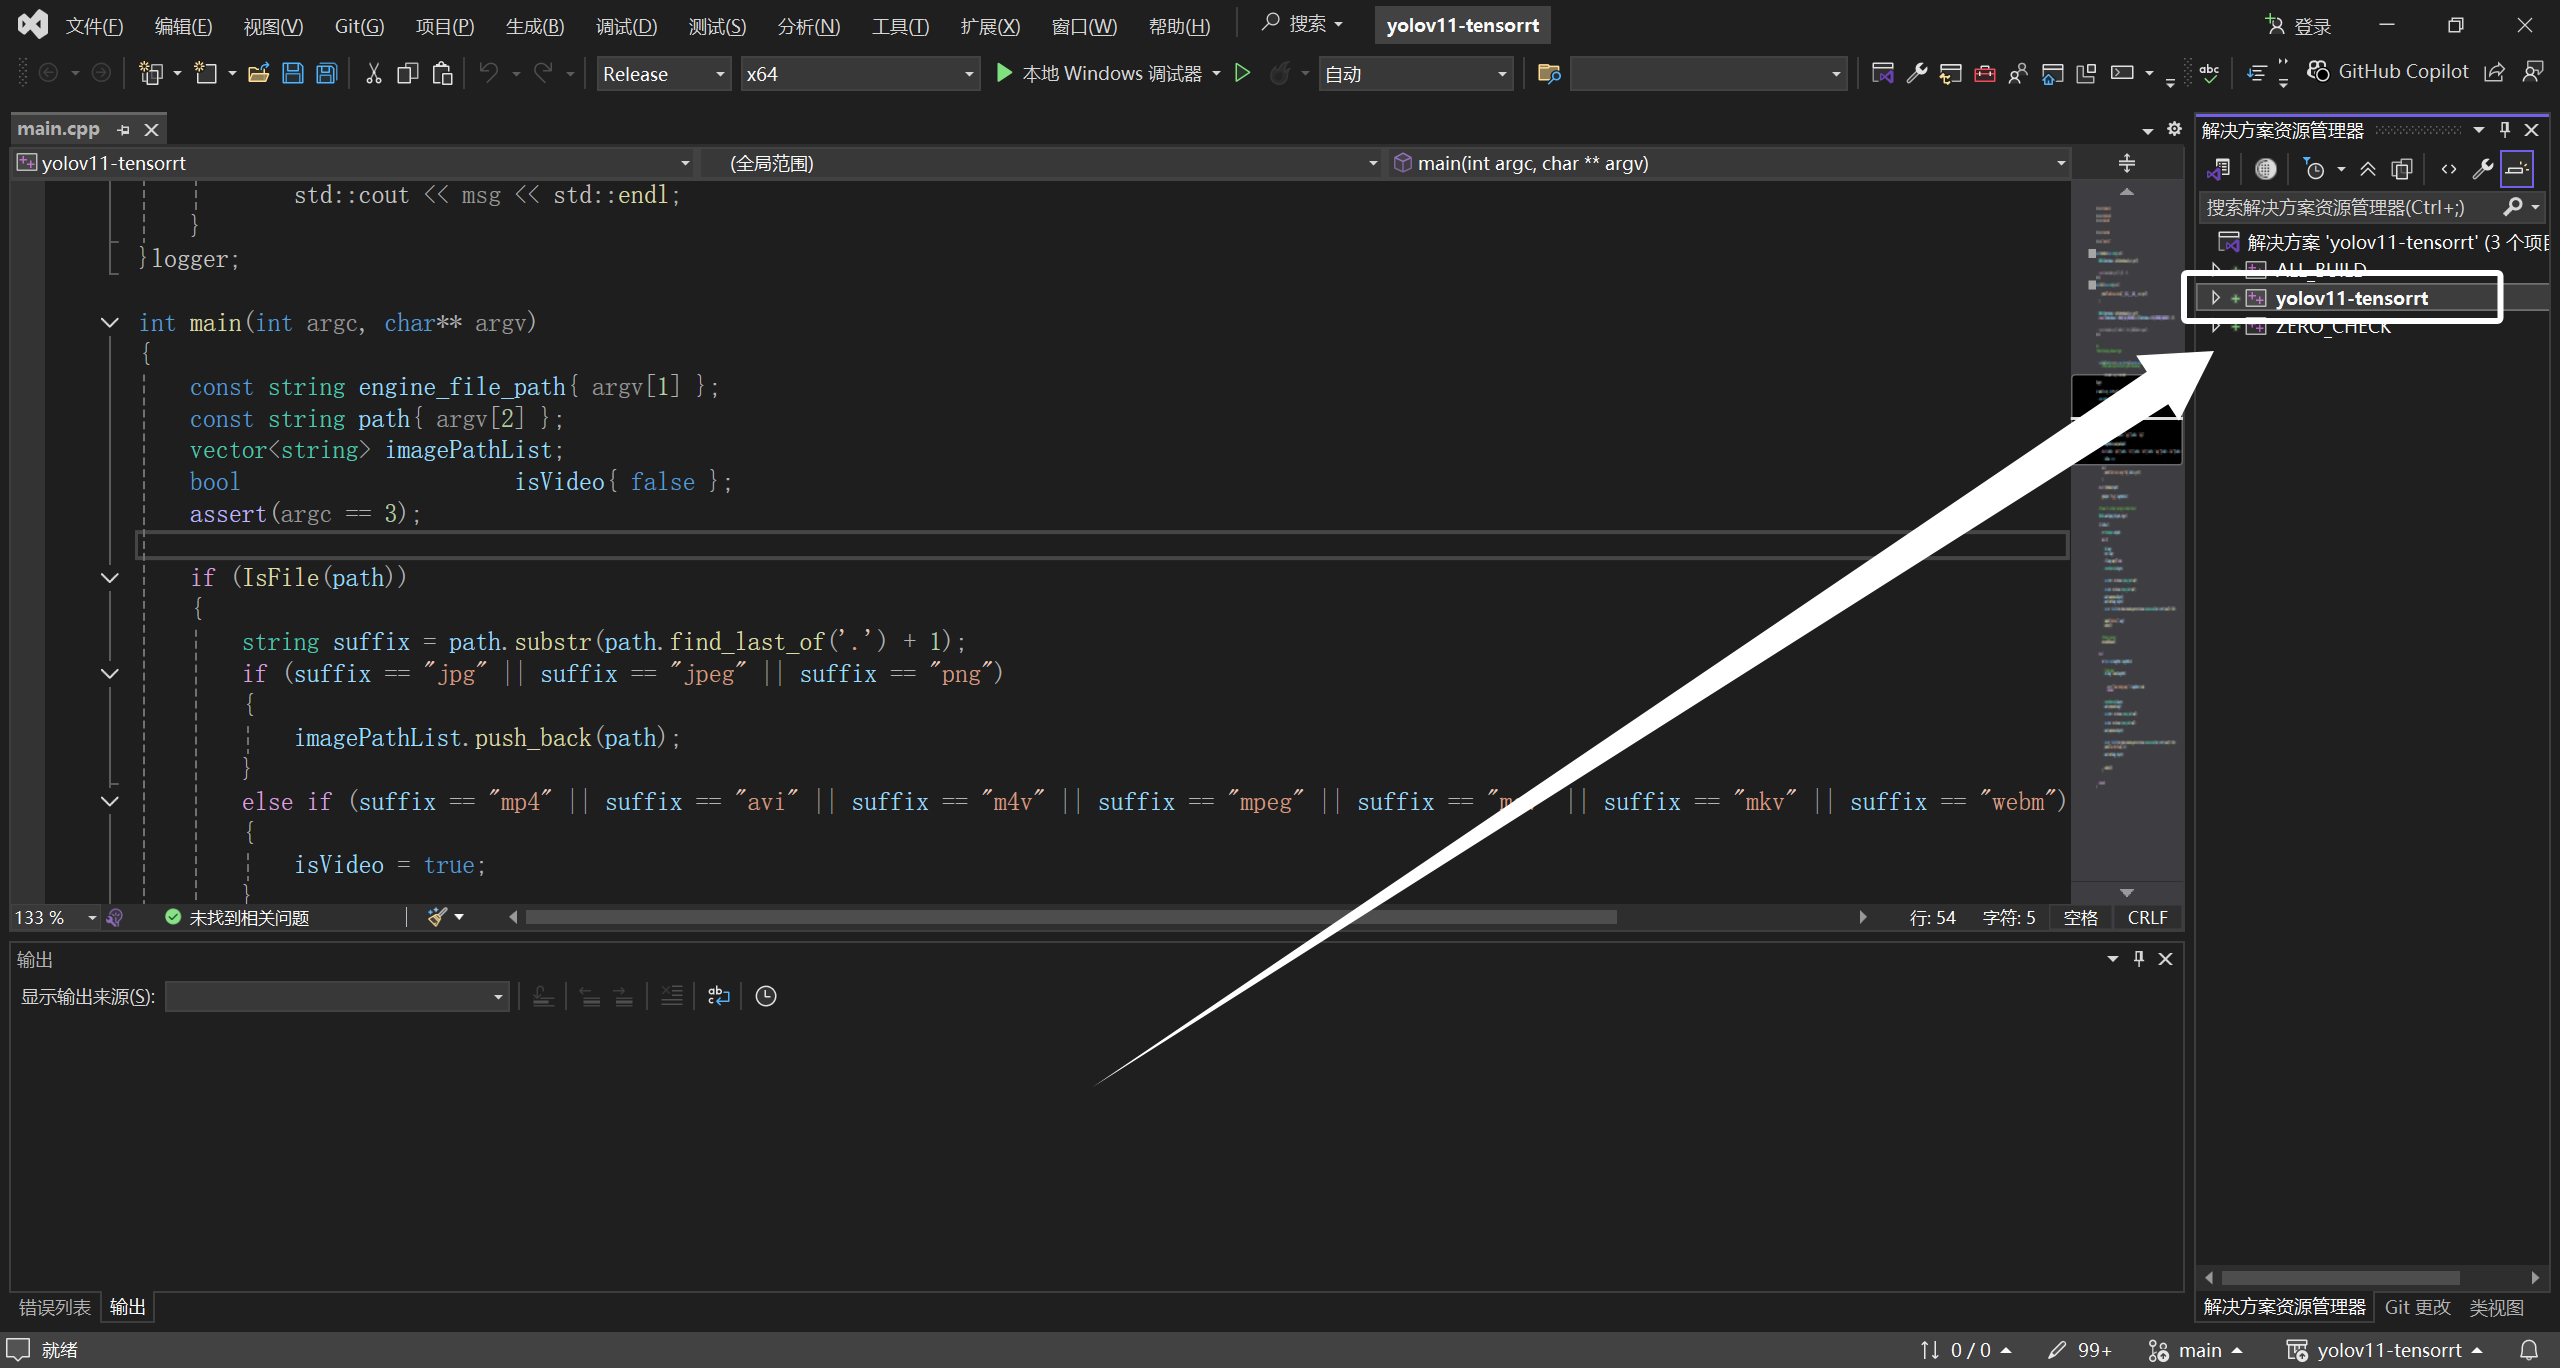Open the 生成(B) menu
Image resolution: width=2560 pixels, height=1368 pixels.
[534, 26]
